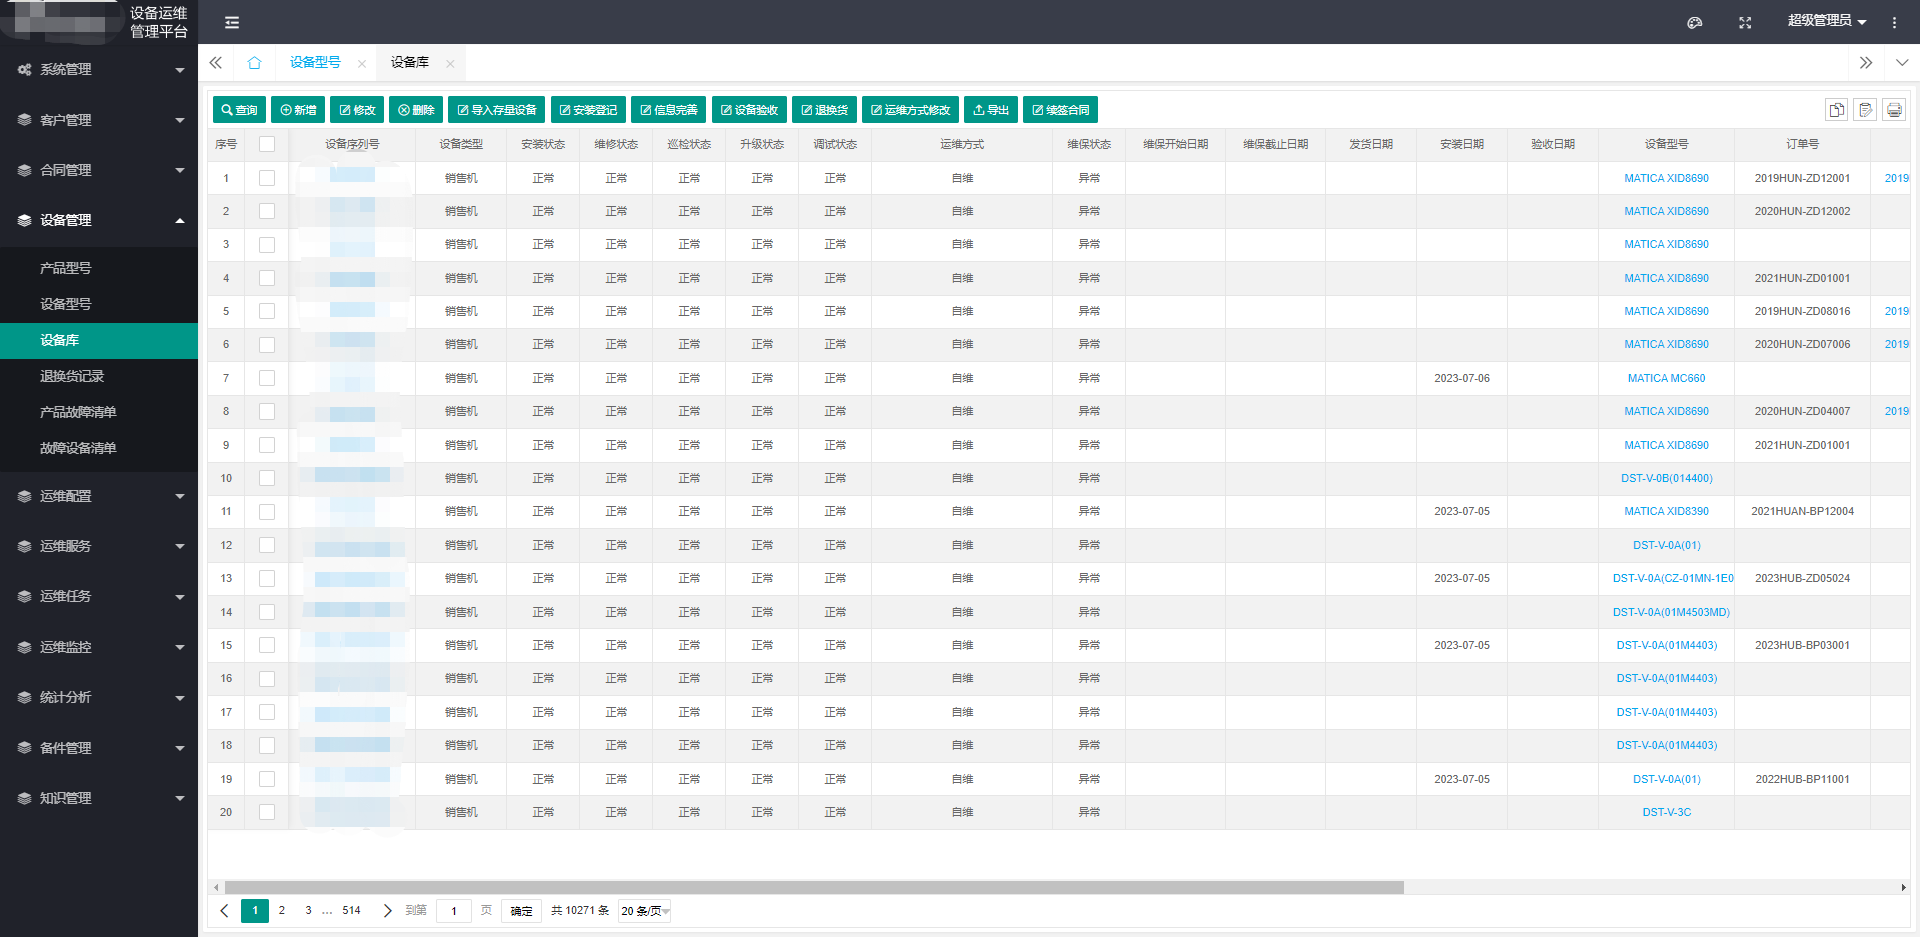
Task: Check the checkbox for row 3
Action: point(267,244)
